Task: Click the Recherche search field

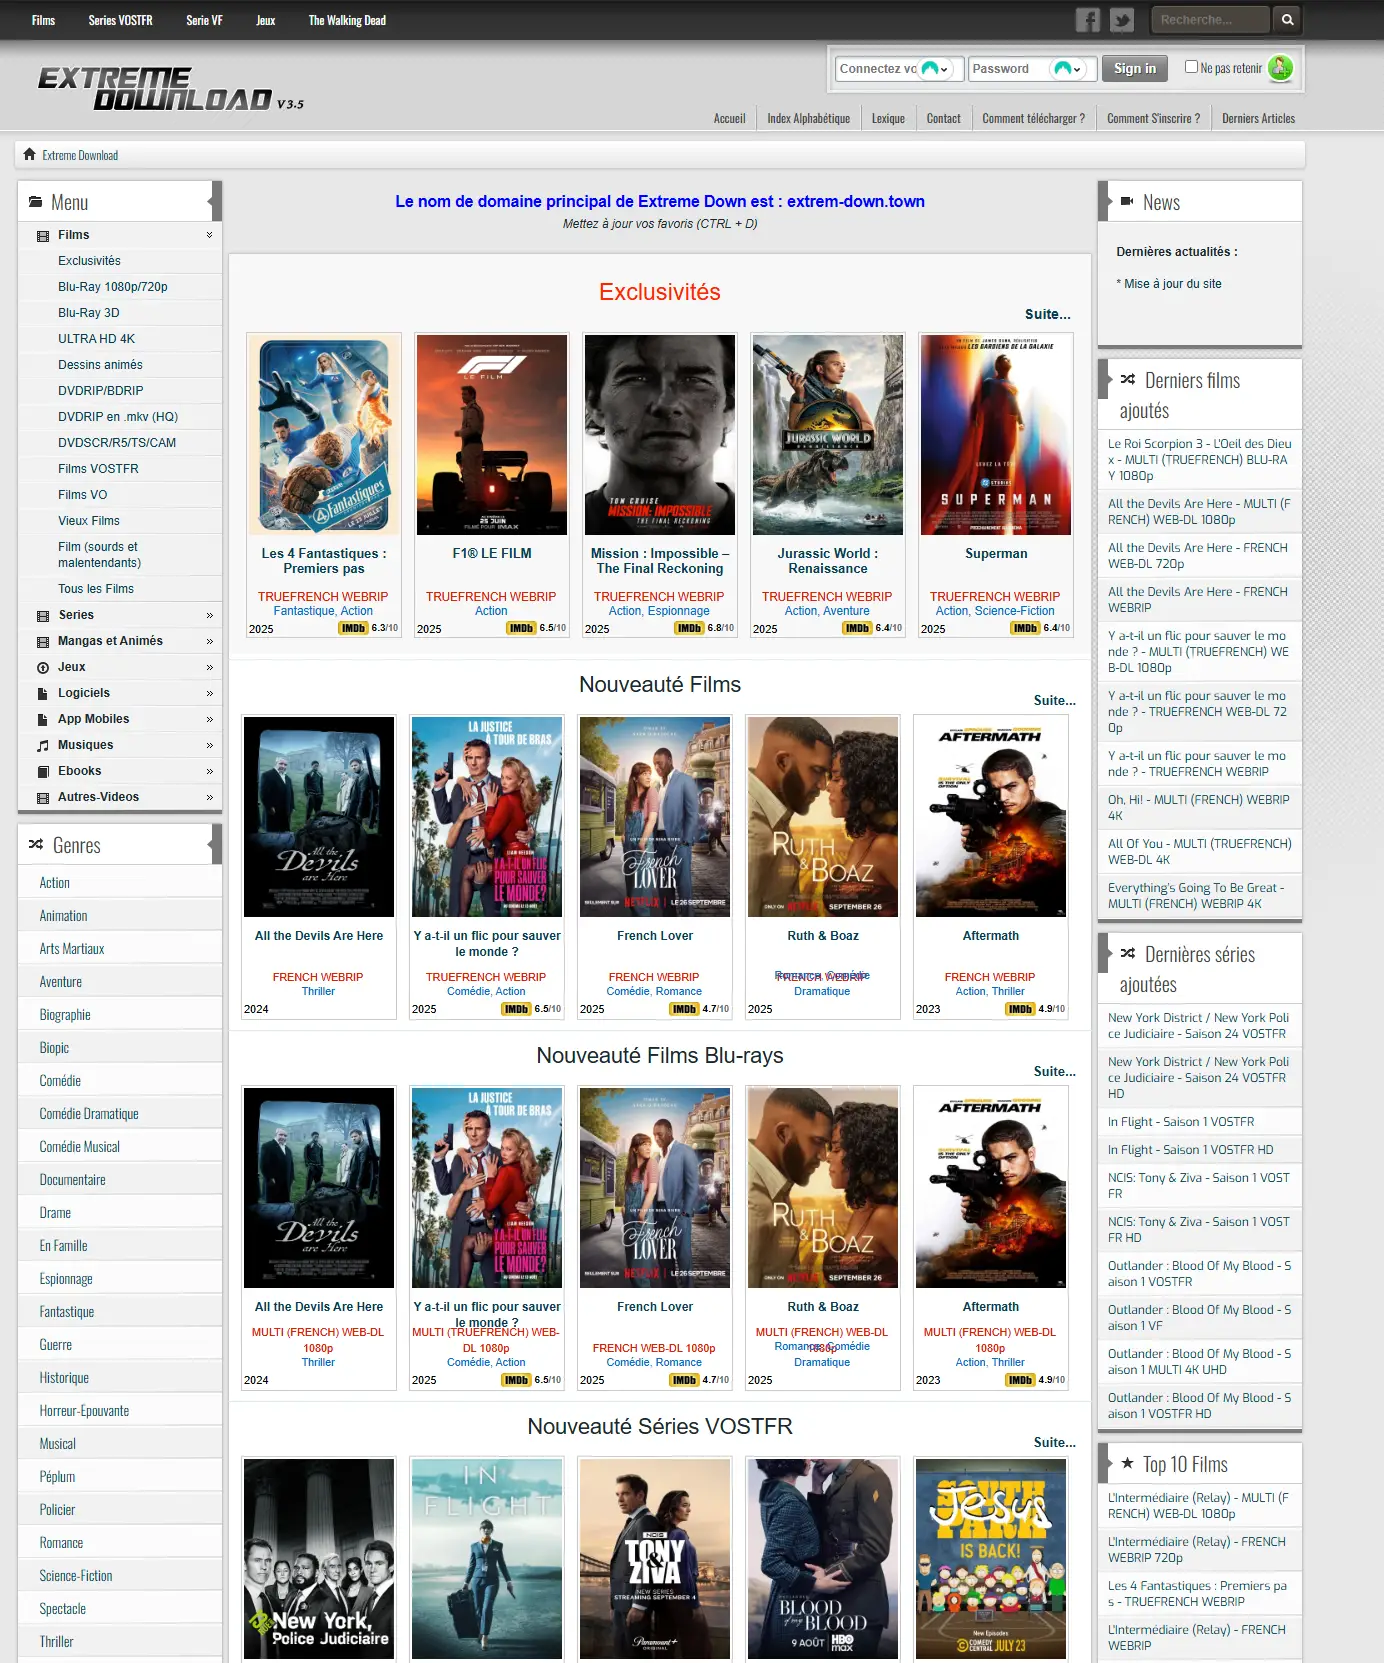Action: [1209, 20]
